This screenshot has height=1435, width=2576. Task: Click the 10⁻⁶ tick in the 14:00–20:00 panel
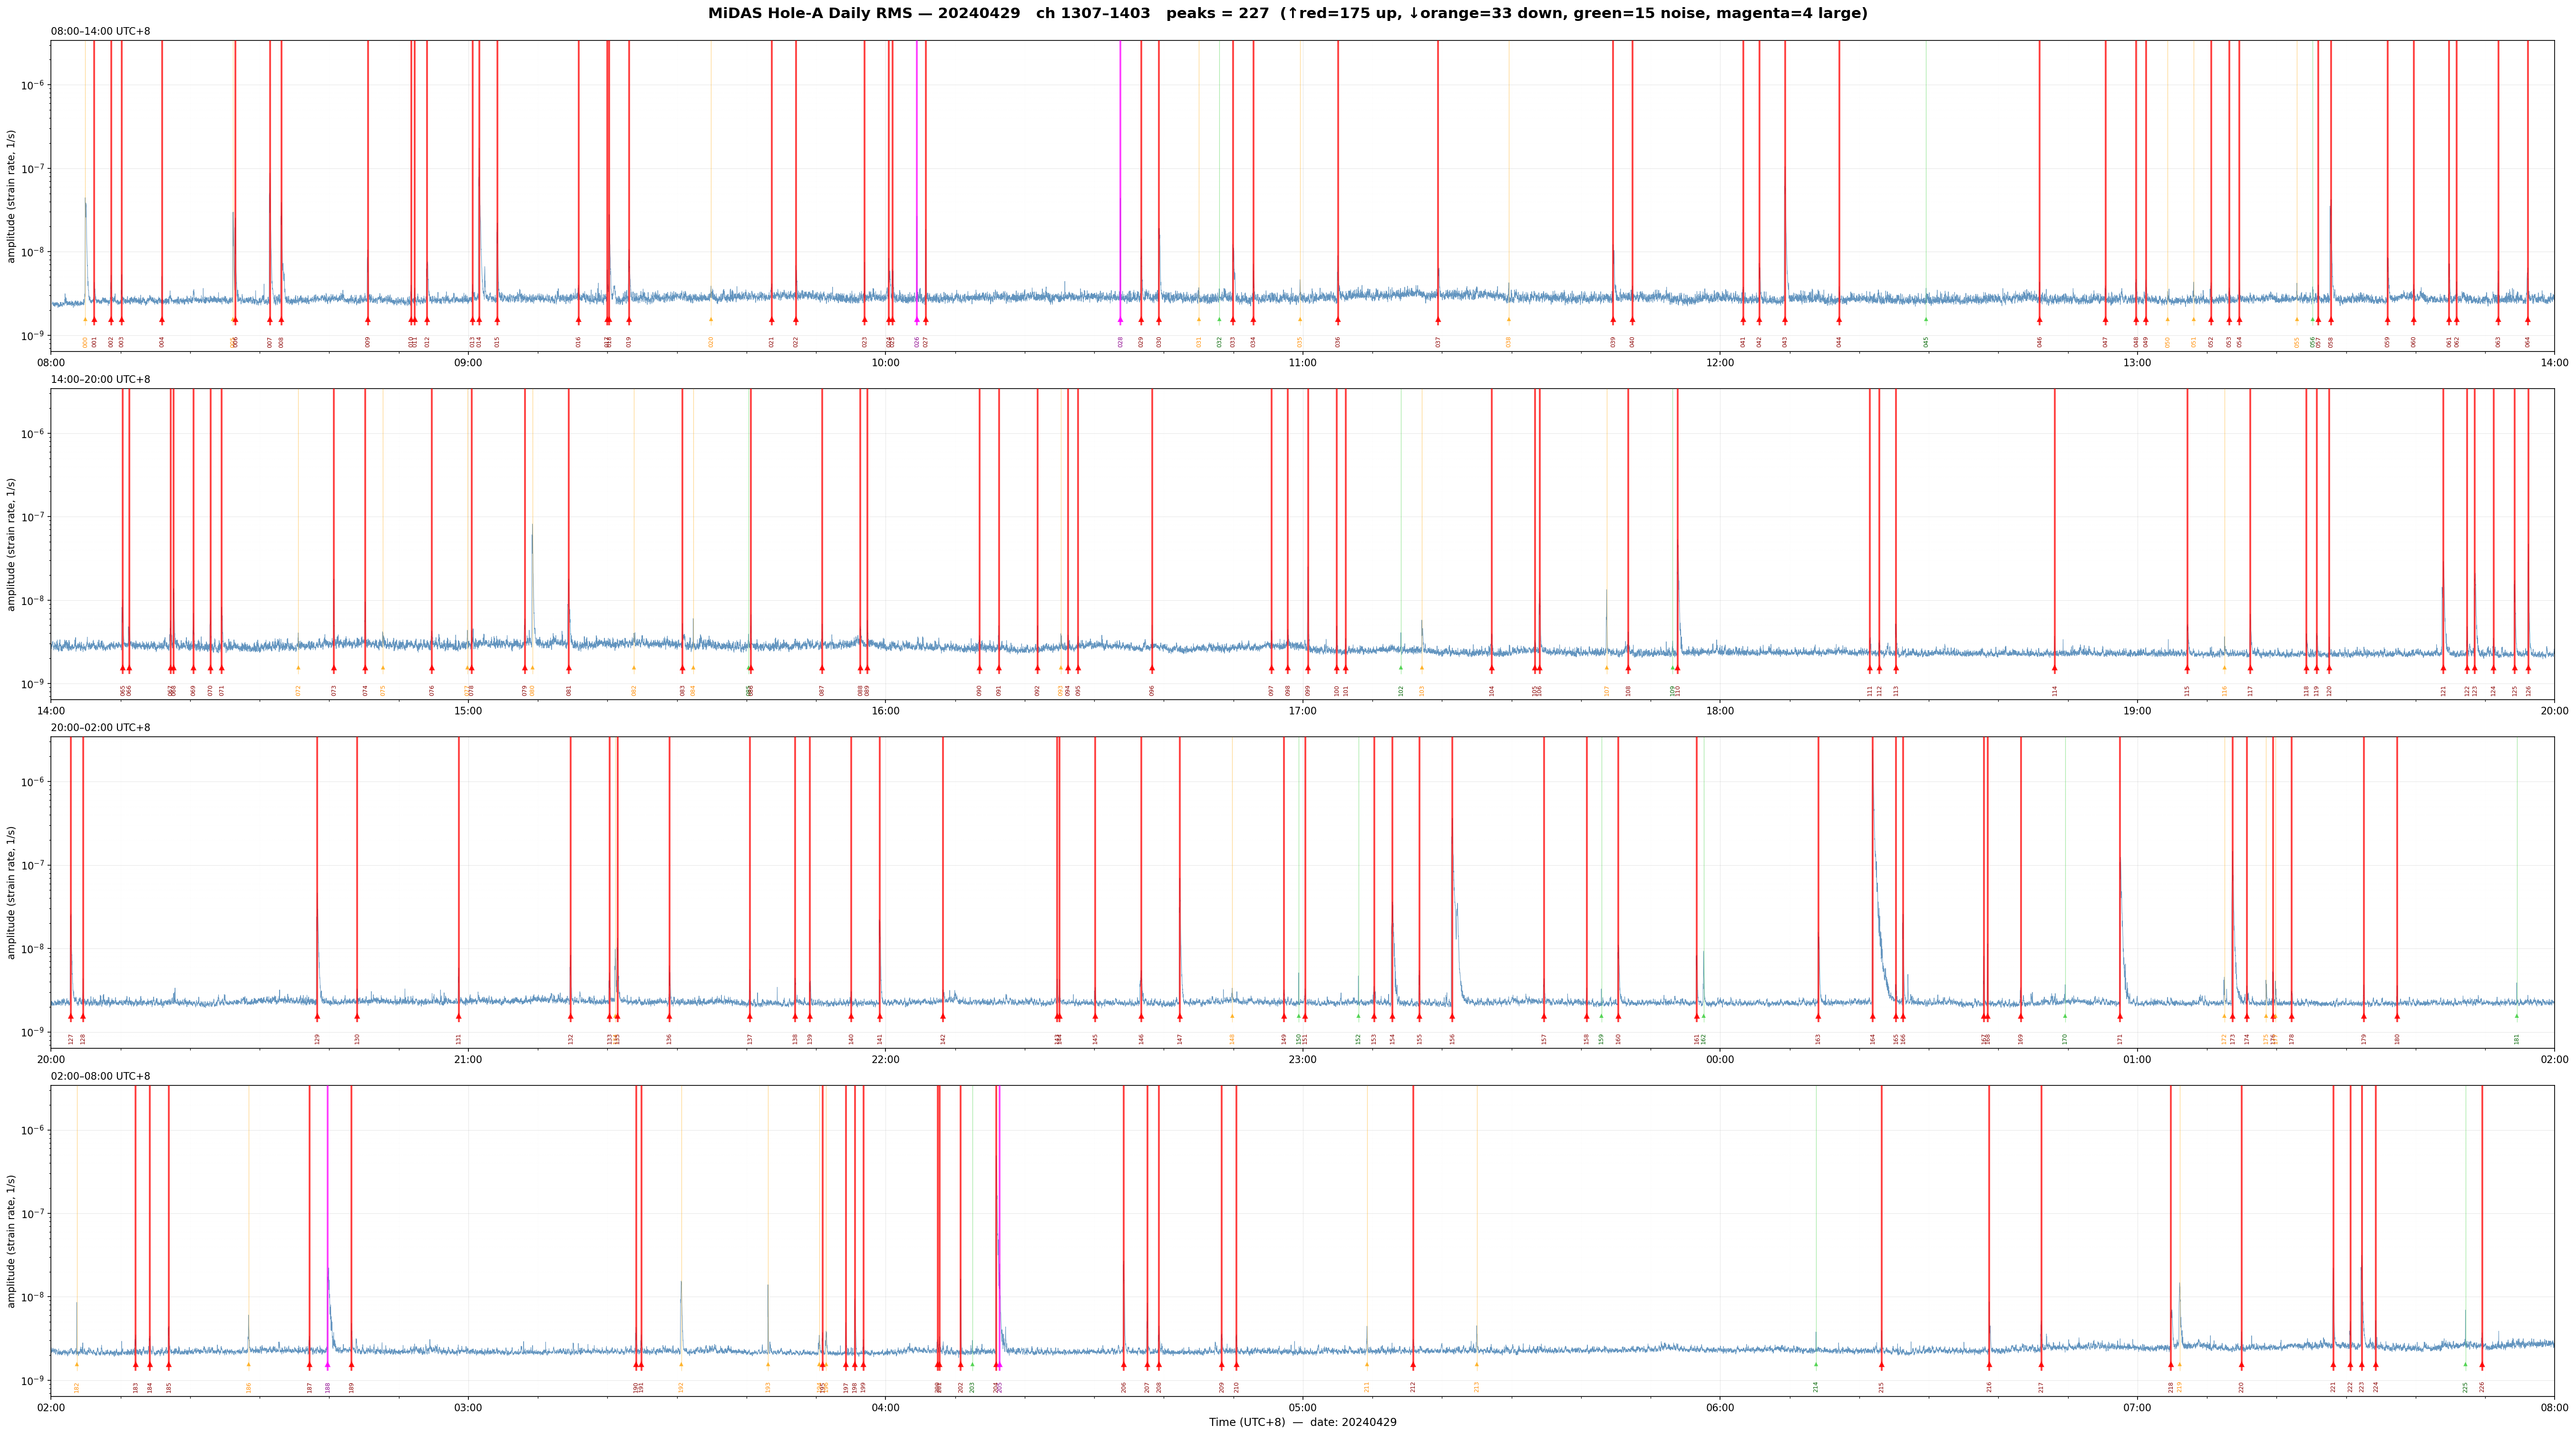click(33, 433)
